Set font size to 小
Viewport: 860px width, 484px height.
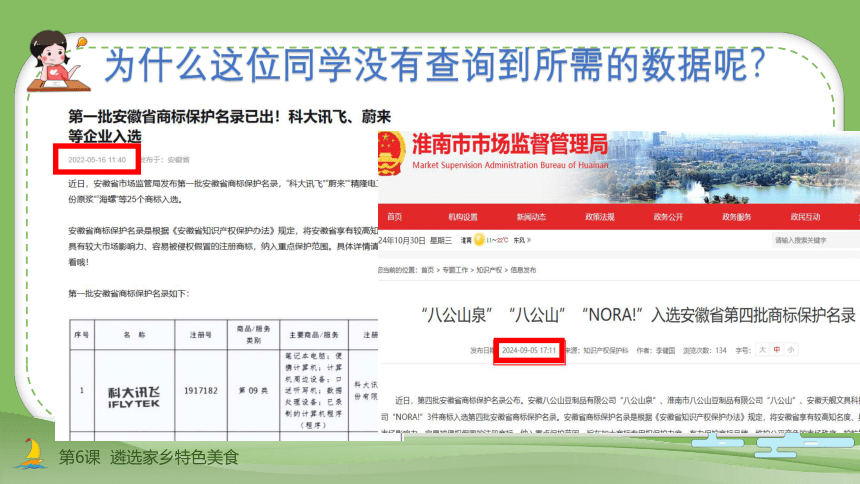(x=791, y=350)
